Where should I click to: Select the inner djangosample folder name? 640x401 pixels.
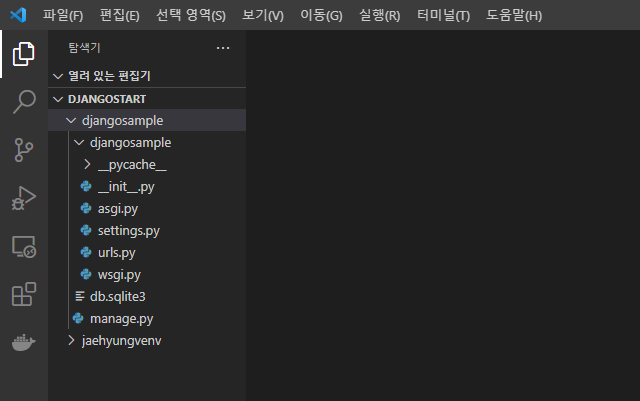131,143
